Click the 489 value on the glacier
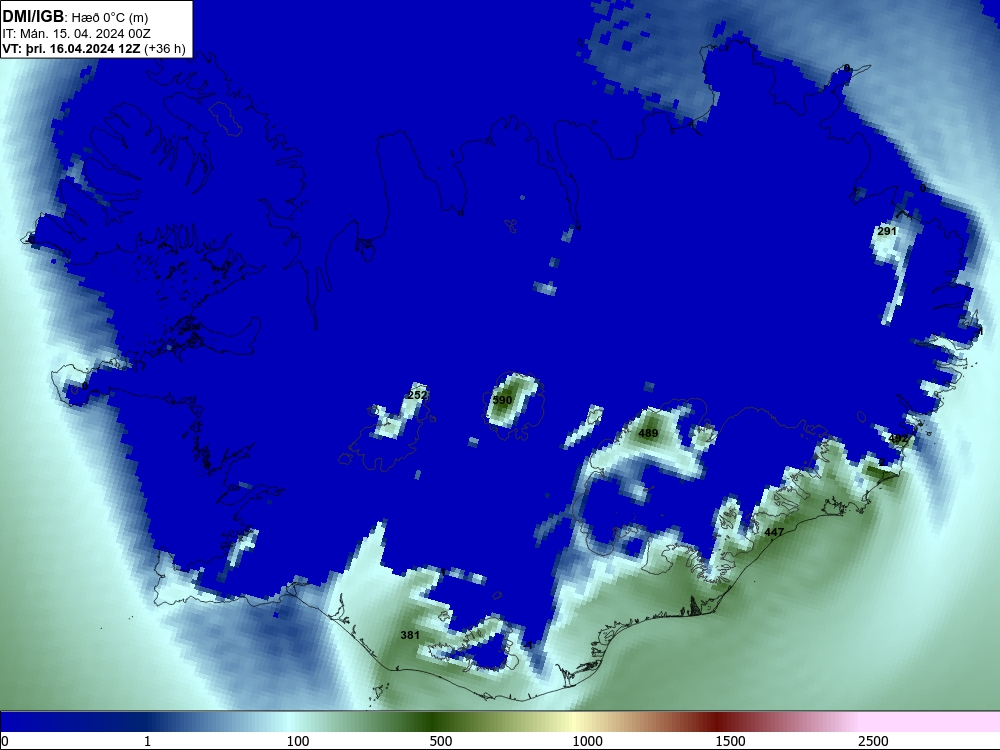Viewport: 1000px width, 750px height. tap(648, 433)
